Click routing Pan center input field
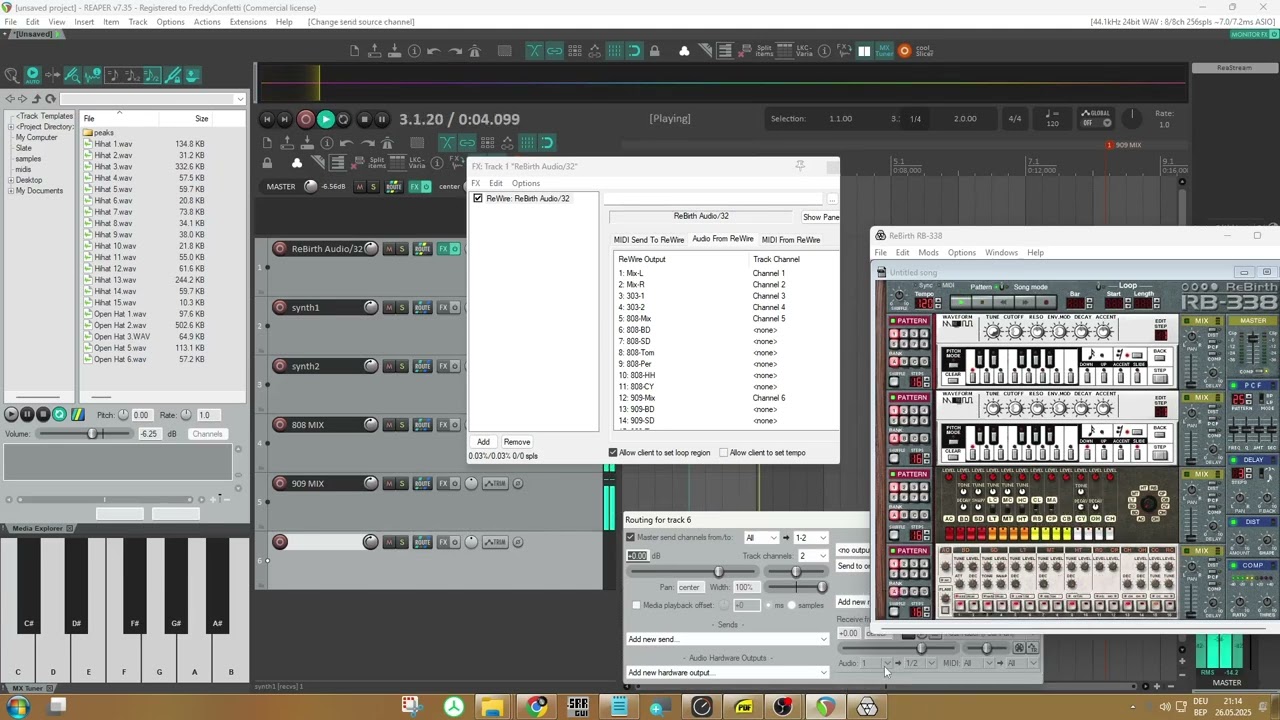The width and height of the screenshot is (1280, 720). tap(690, 587)
